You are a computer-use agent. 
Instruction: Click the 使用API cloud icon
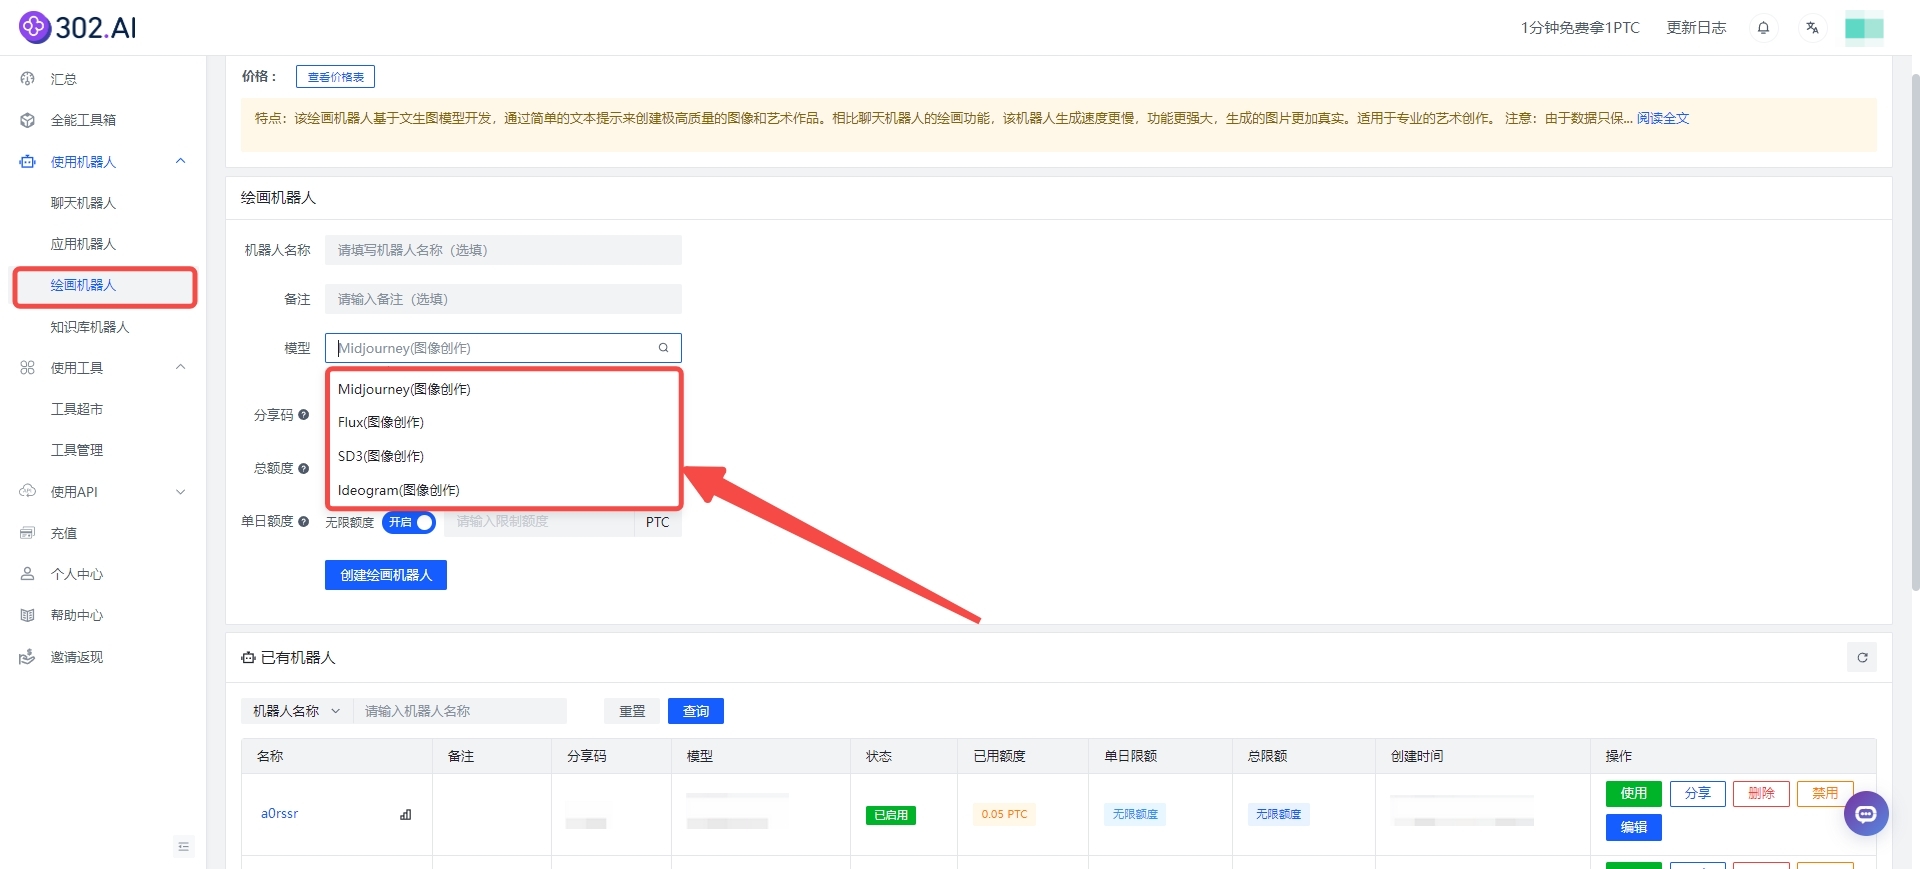(x=28, y=492)
